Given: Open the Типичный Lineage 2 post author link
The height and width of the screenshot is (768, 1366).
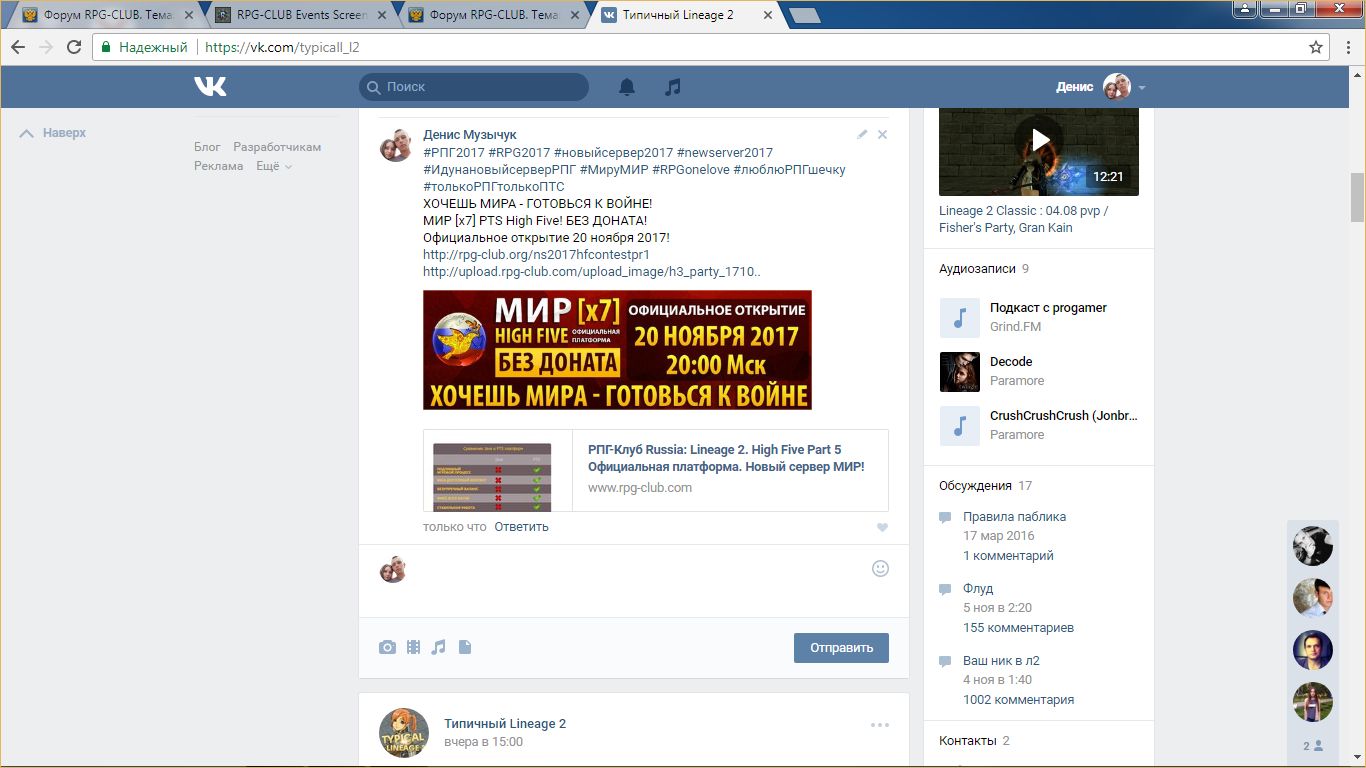Looking at the screenshot, I should pos(505,724).
